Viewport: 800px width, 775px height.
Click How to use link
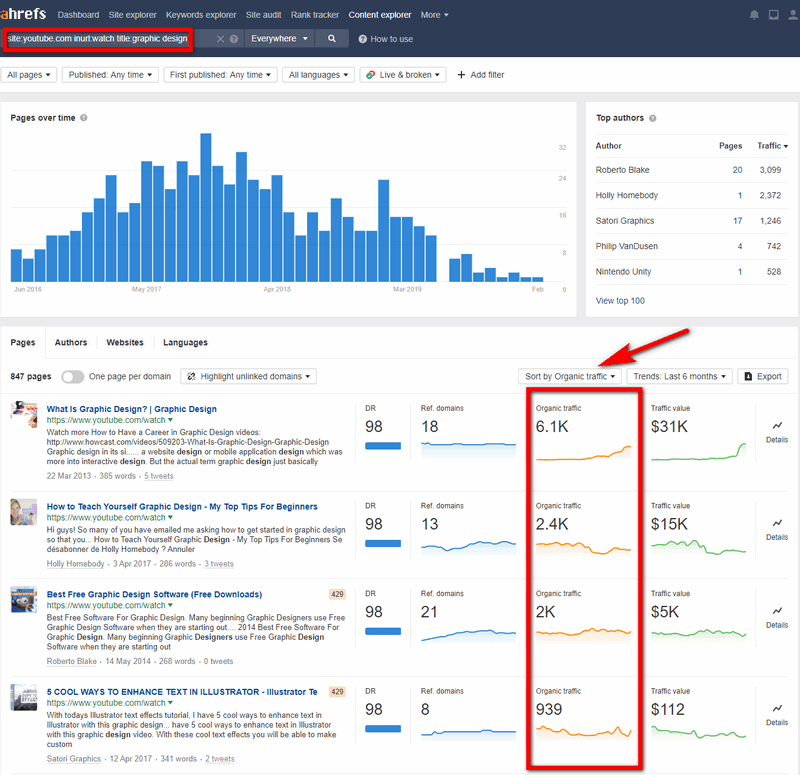click(386, 39)
